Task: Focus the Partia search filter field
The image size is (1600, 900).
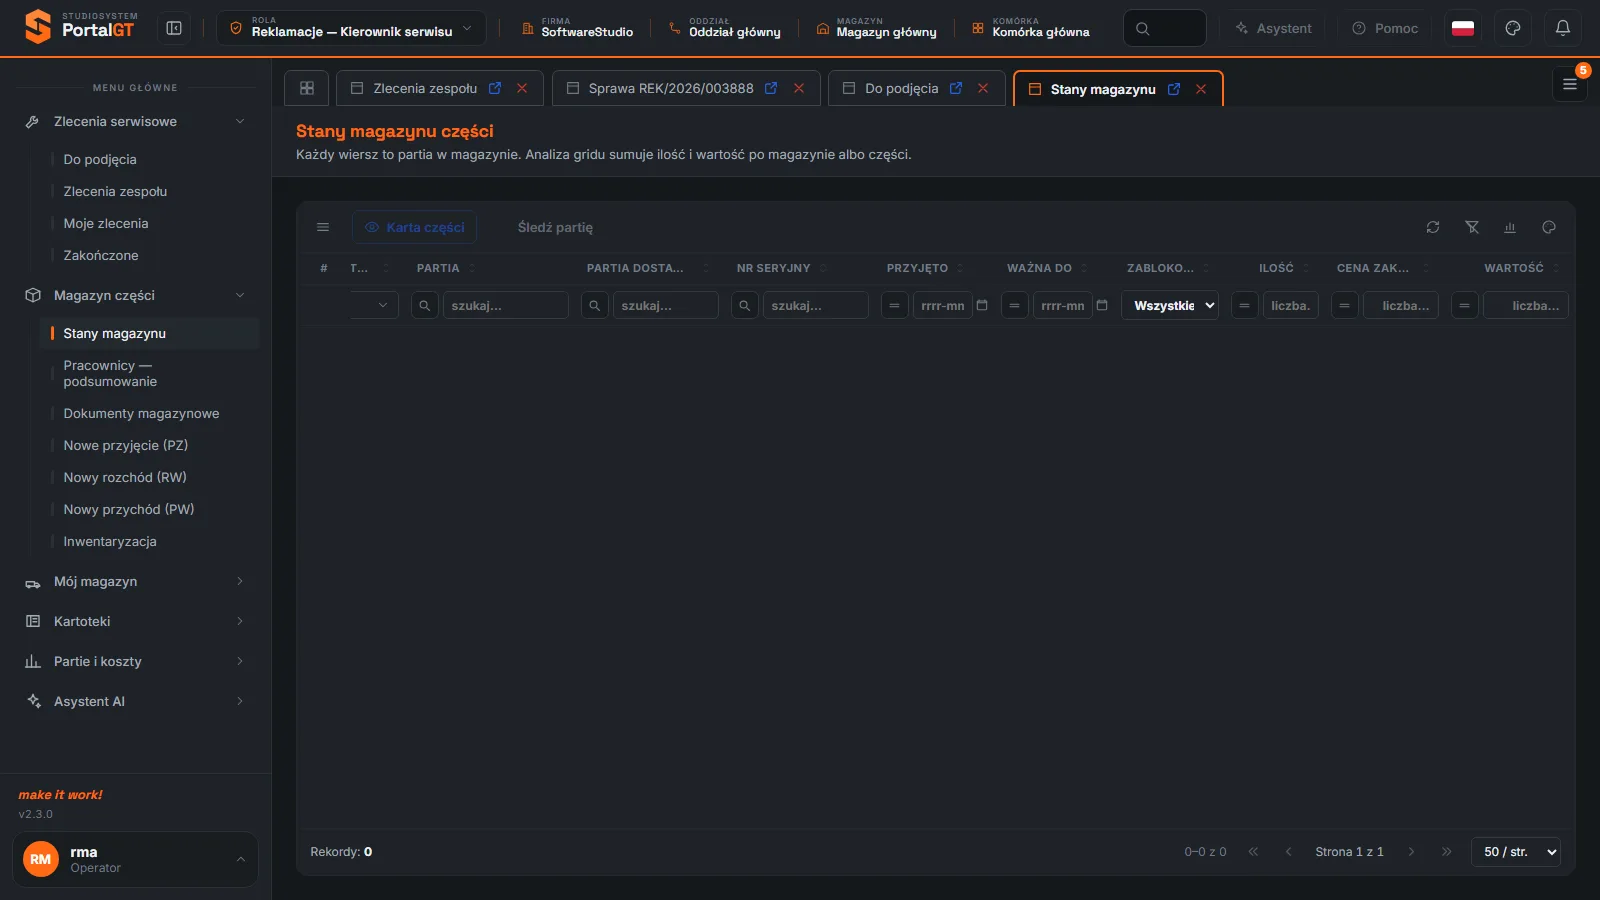Action: 506,305
